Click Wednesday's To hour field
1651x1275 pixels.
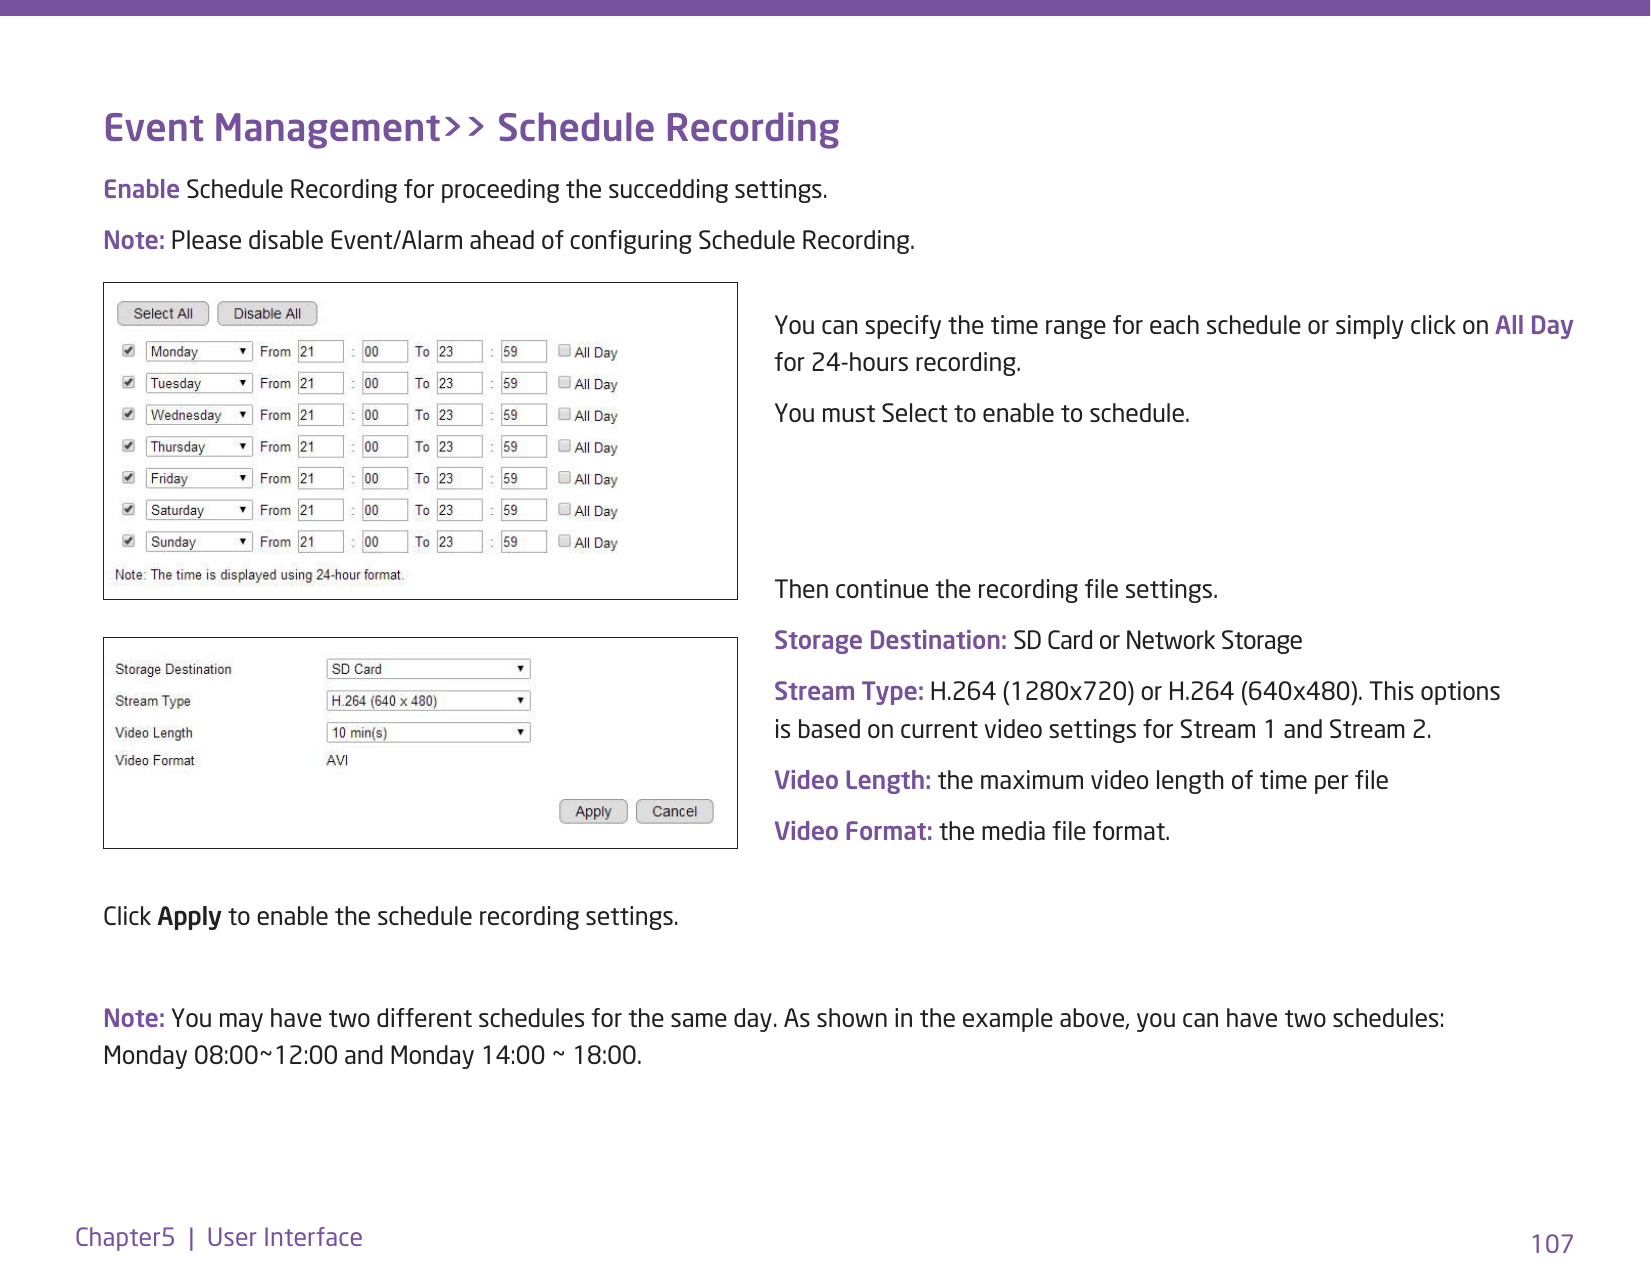pos(460,415)
